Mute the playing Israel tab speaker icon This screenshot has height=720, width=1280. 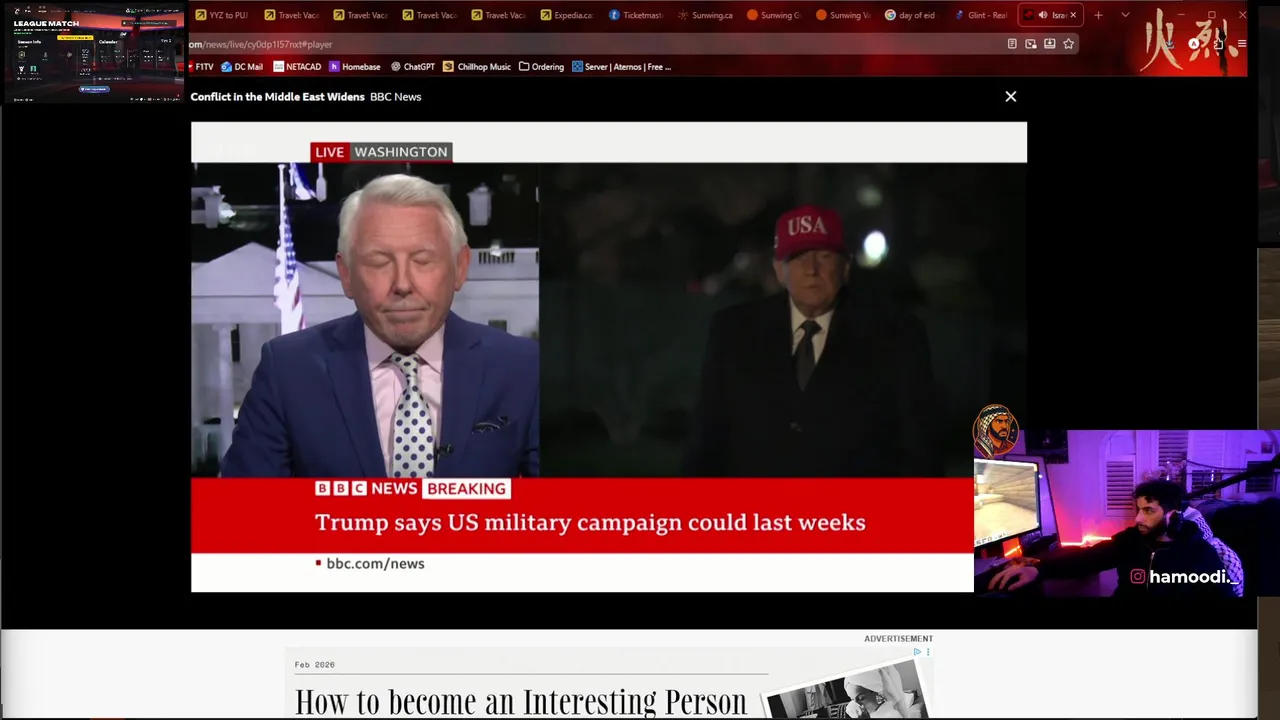(1042, 15)
